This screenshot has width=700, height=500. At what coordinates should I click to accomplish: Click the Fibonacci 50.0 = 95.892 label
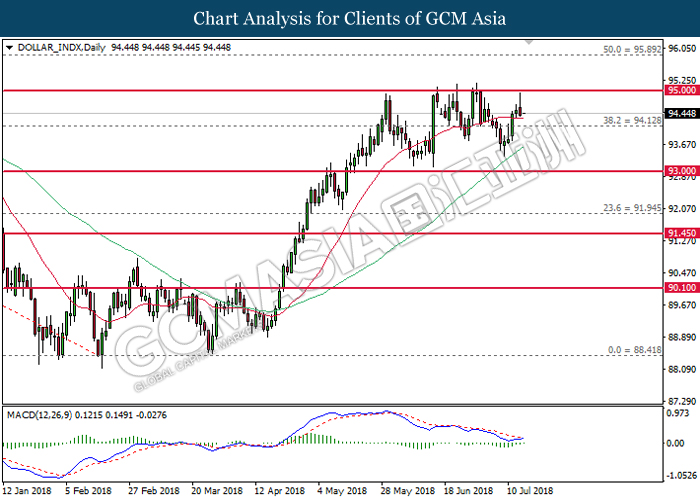pyautogui.click(x=632, y=50)
